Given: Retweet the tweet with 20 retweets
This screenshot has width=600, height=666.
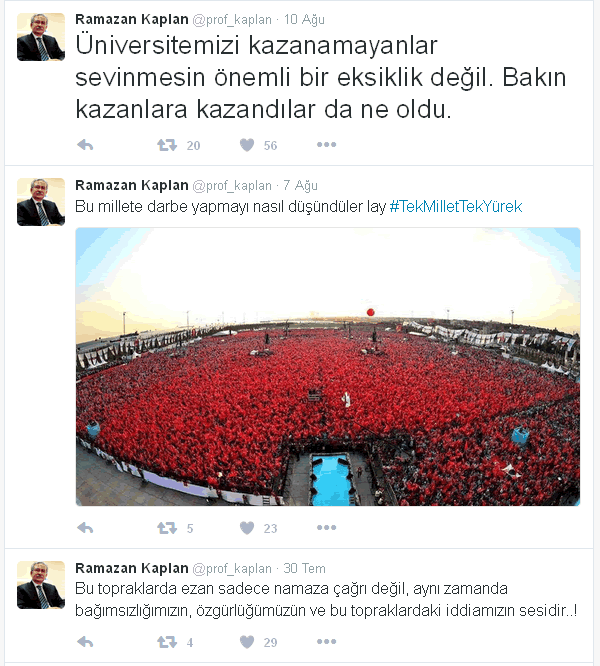Looking at the screenshot, I should [x=167, y=145].
